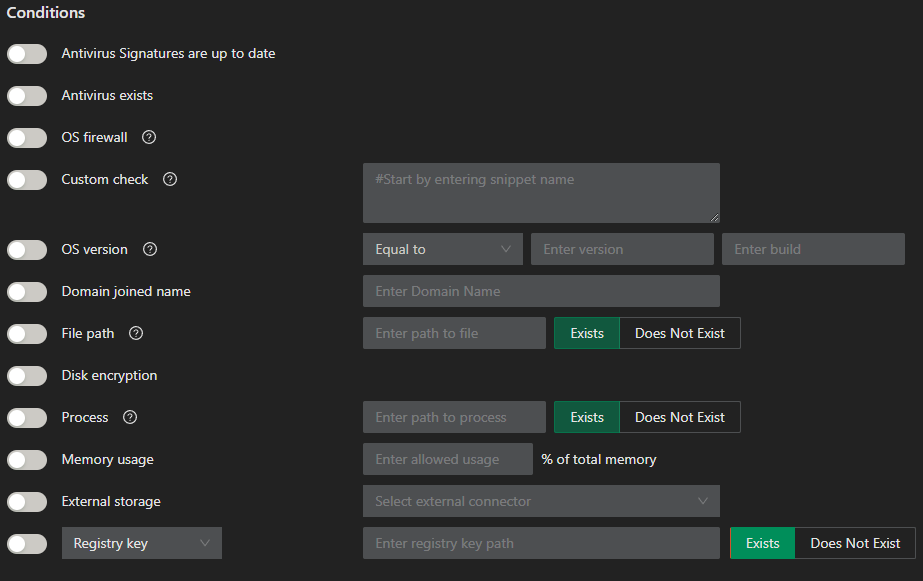Click the help icon beside Custom check
The height and width of the screenshot is (581, 923).
pos(170,179)
